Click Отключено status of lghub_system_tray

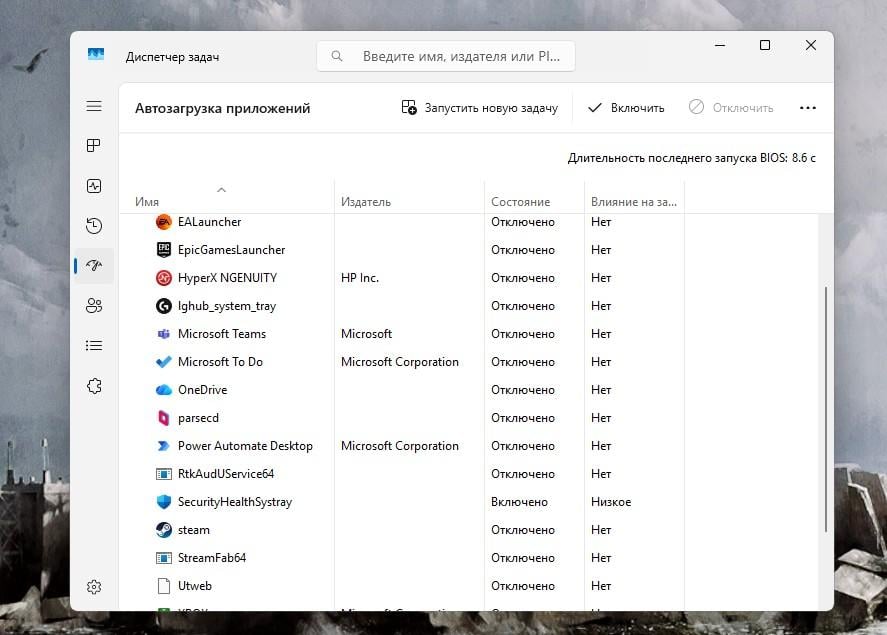[523, 306]
